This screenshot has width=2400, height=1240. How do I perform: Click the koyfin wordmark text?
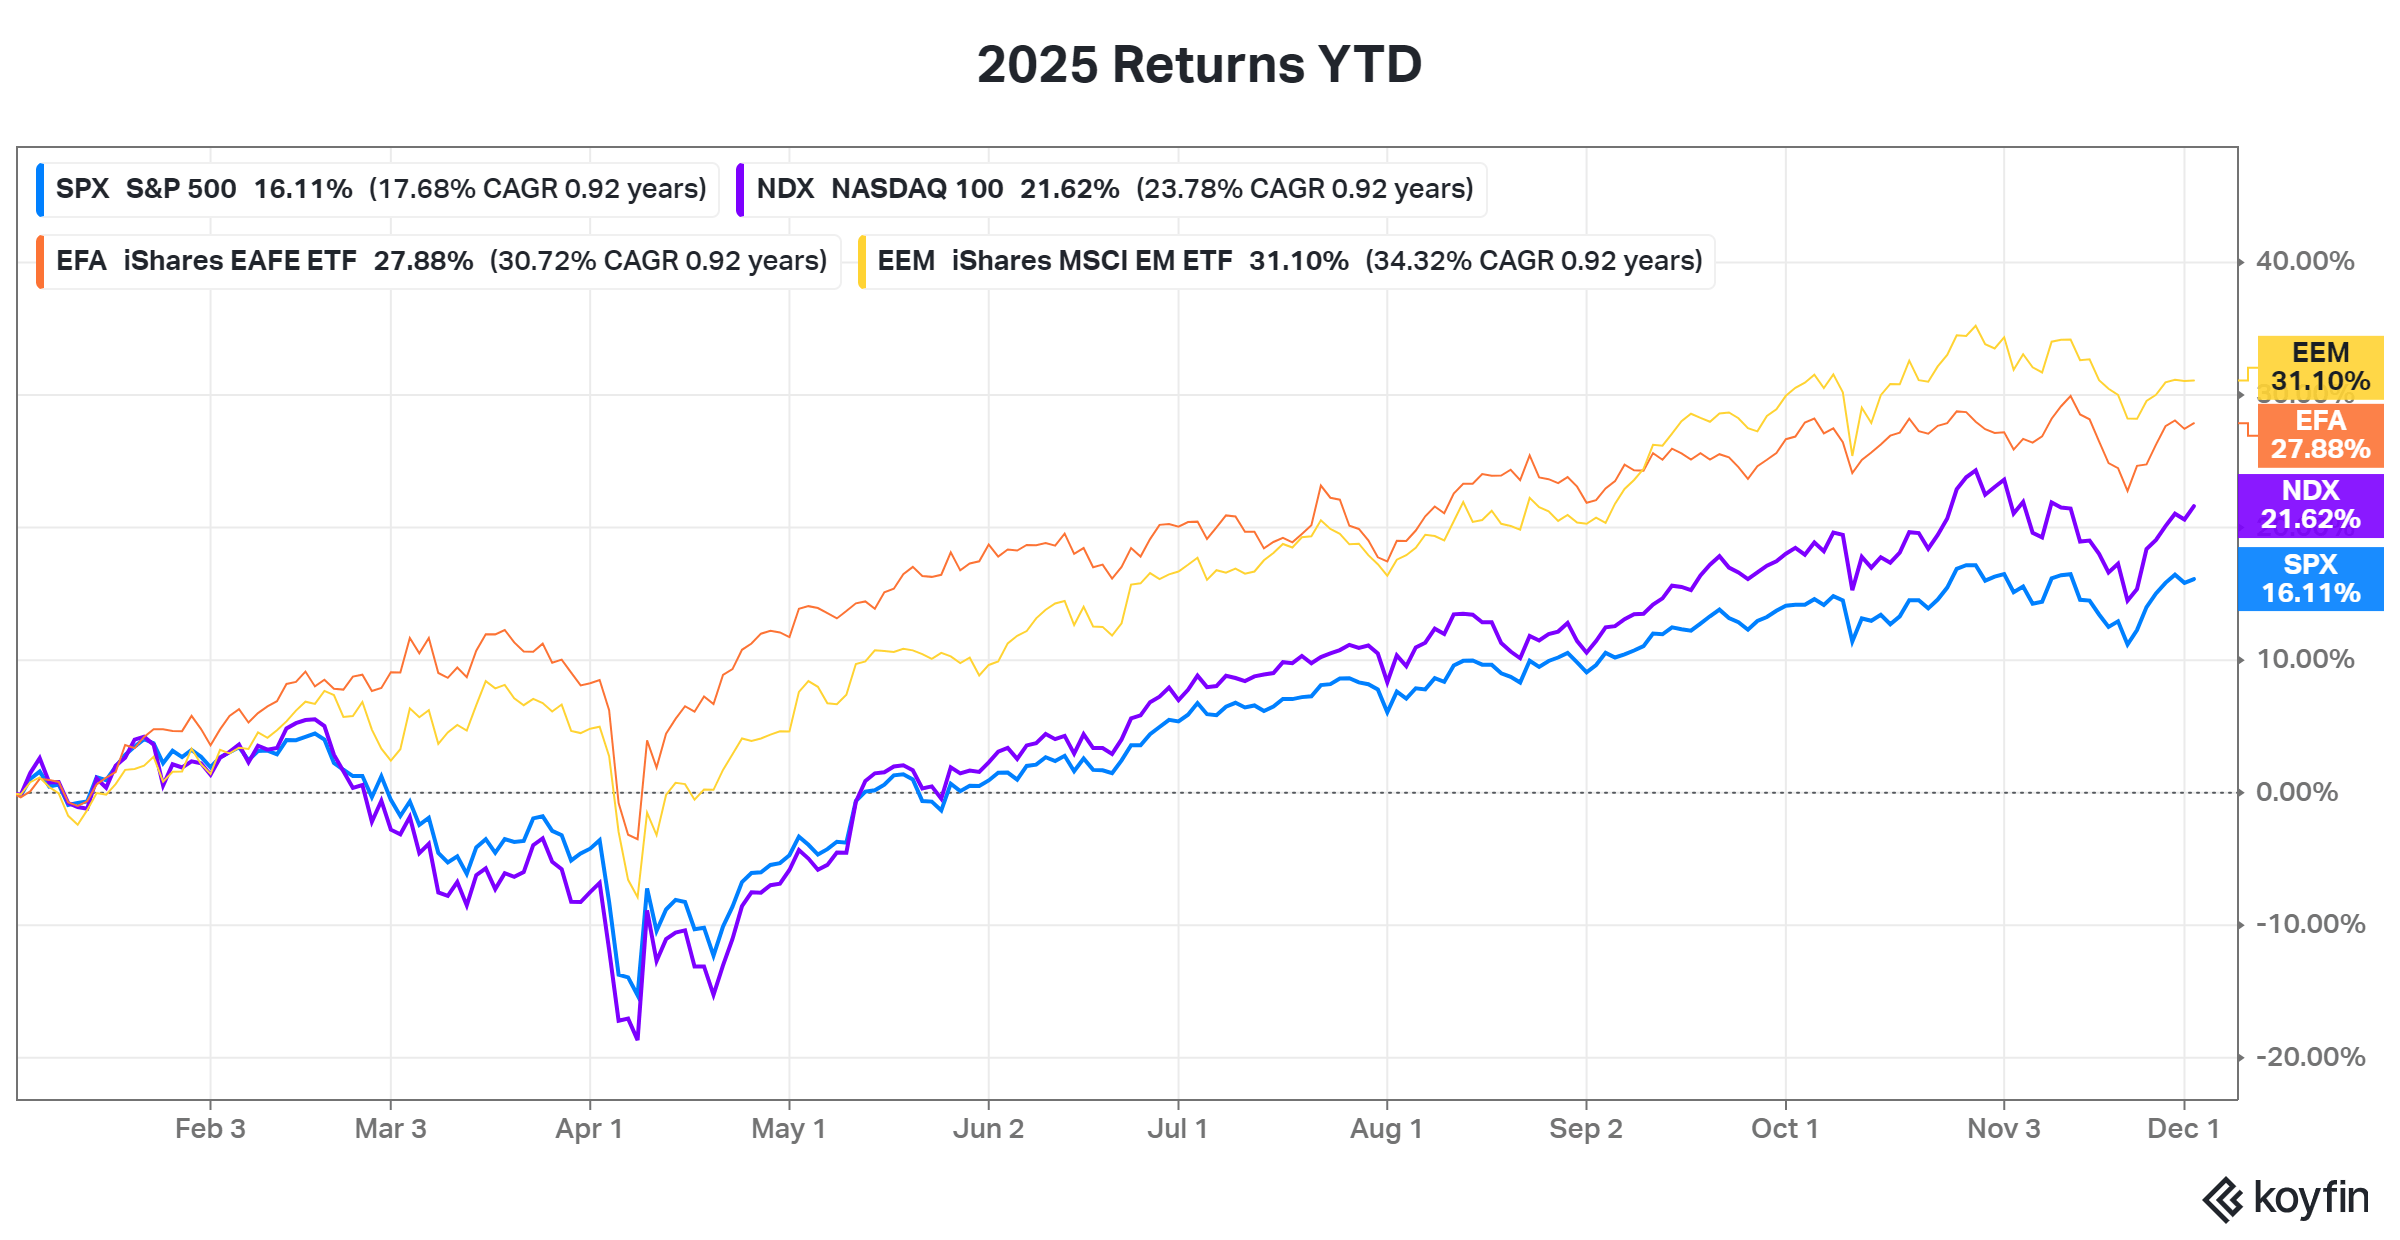[2311, 1197]
